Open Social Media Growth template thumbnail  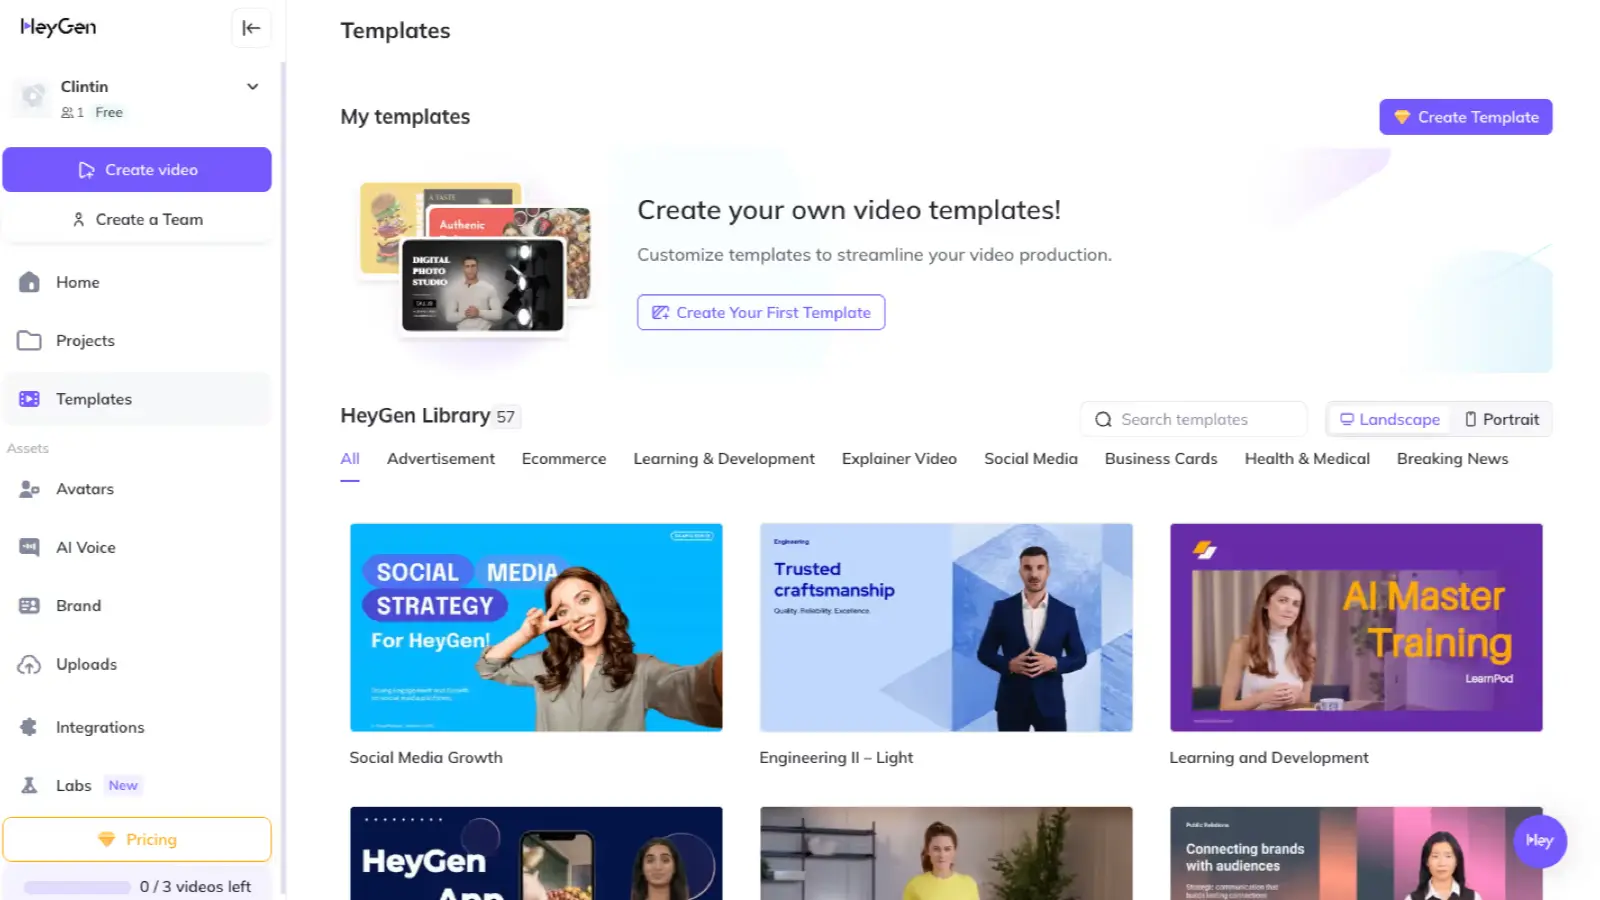pyautogui.click(x=536, y=628)
